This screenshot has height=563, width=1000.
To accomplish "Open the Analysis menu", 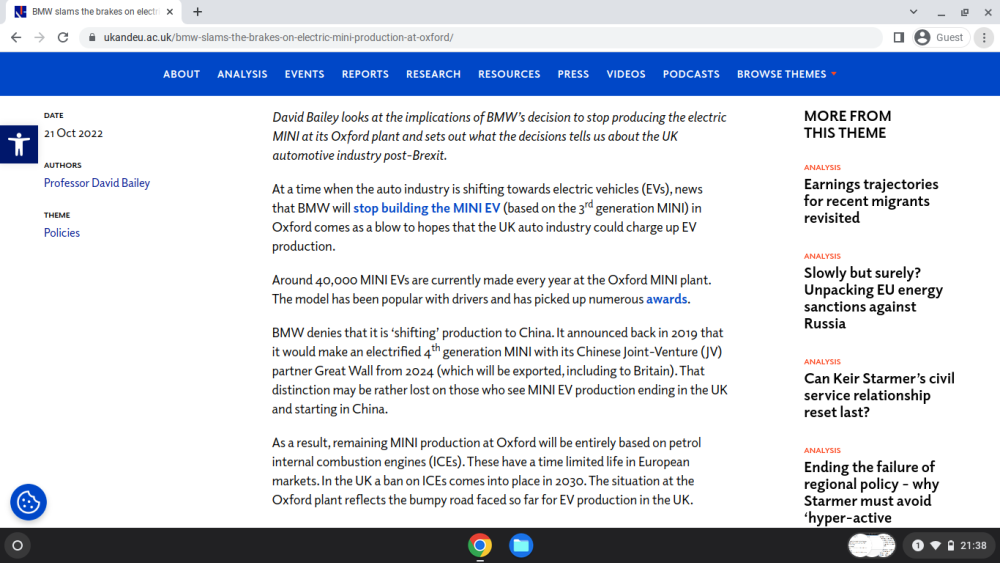I will point(242,74).
